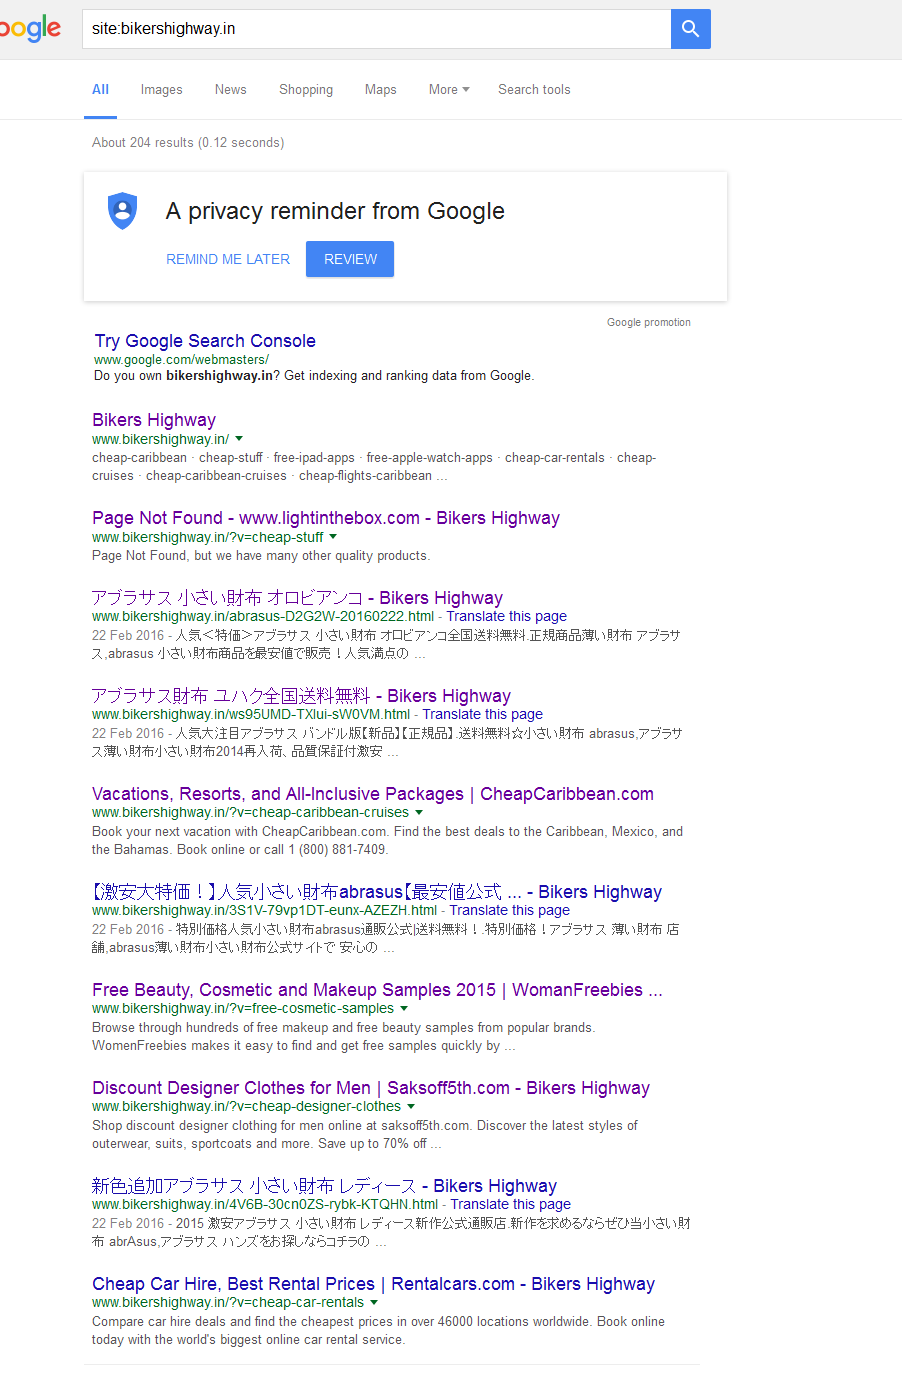The image size is (902, 1385).
Task: Open Saksoff5th Discount Designer Clothes result
Action: (371, 1088)
